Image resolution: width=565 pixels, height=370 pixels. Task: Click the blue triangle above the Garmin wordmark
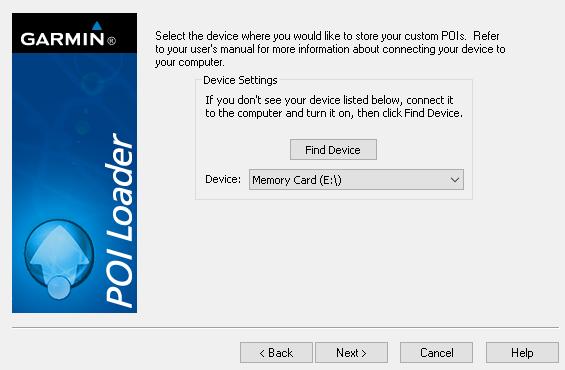coord(97,26)
